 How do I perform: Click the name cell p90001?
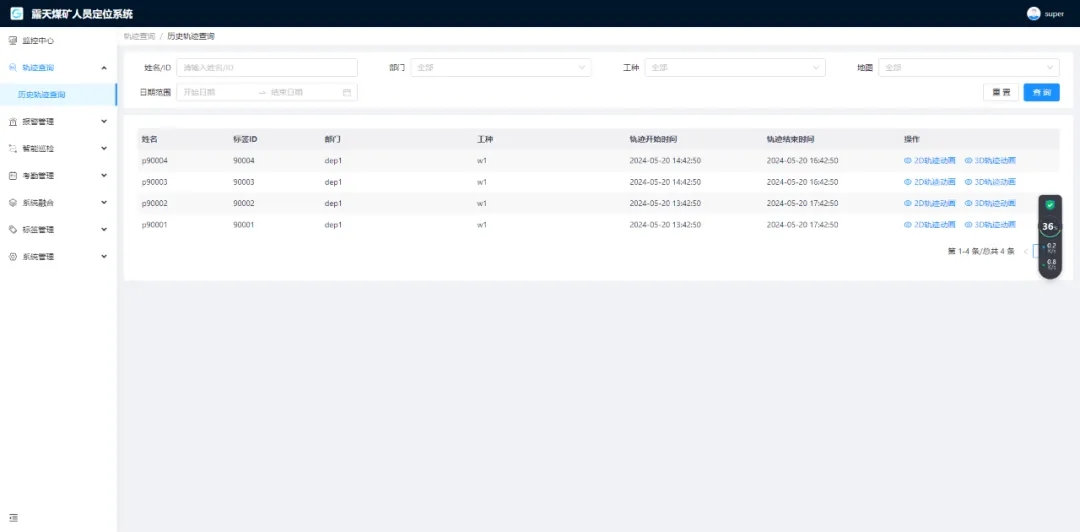pyautogui.click(x=155, y=225)
